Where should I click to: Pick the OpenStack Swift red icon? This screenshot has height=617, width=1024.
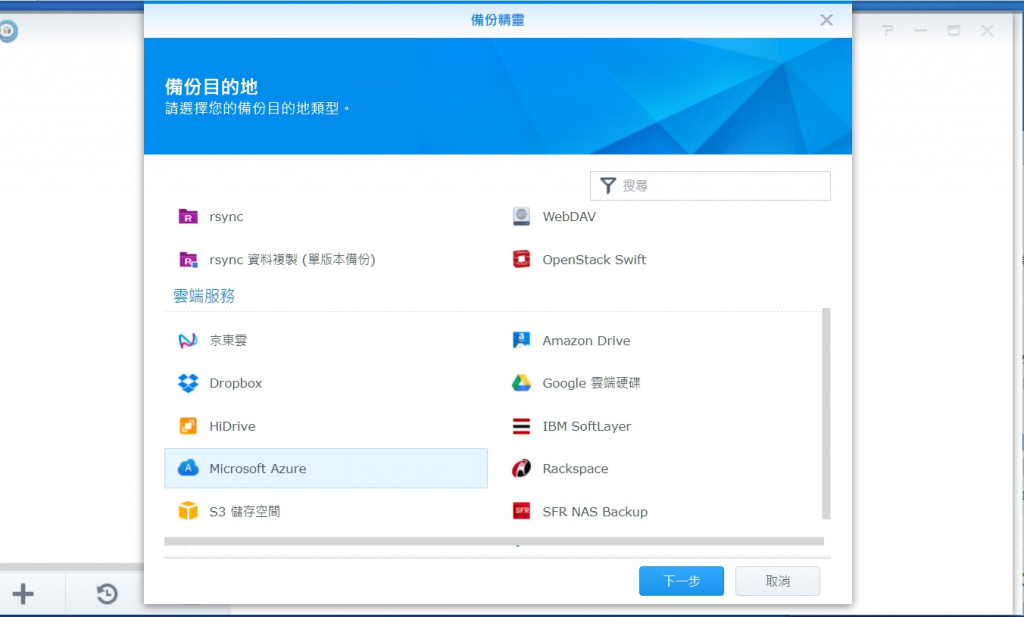coord(521,259)
